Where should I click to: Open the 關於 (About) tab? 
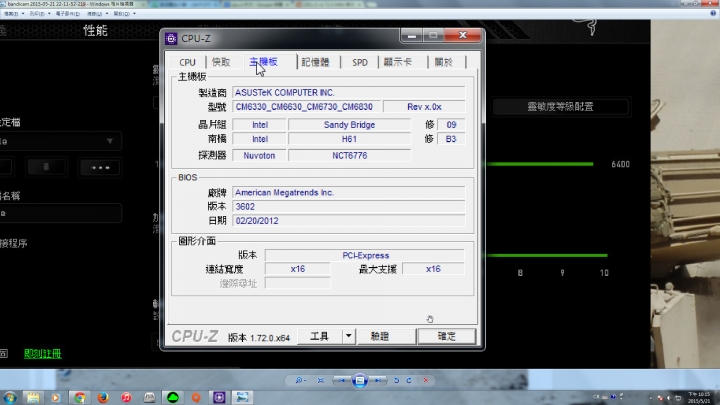(444, 62)
